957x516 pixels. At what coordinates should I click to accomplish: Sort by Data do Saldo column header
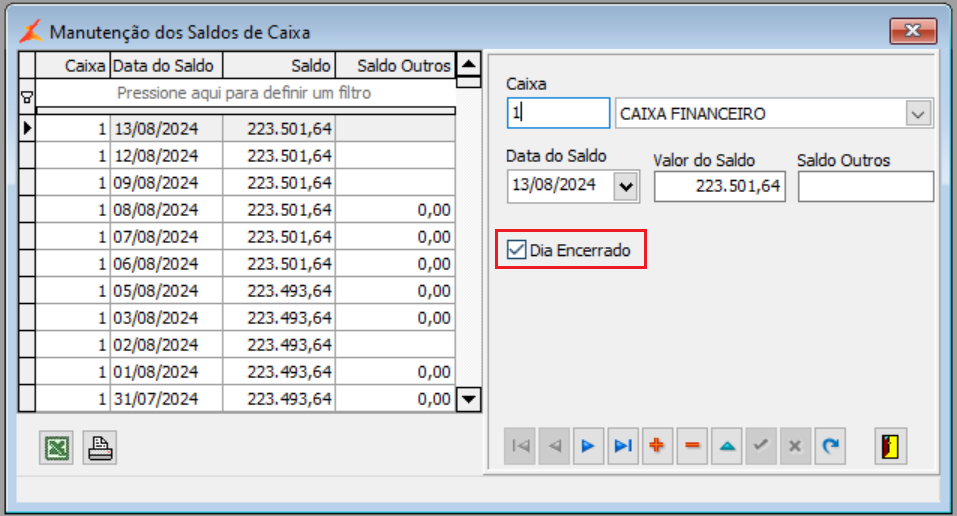click(167, 65)
